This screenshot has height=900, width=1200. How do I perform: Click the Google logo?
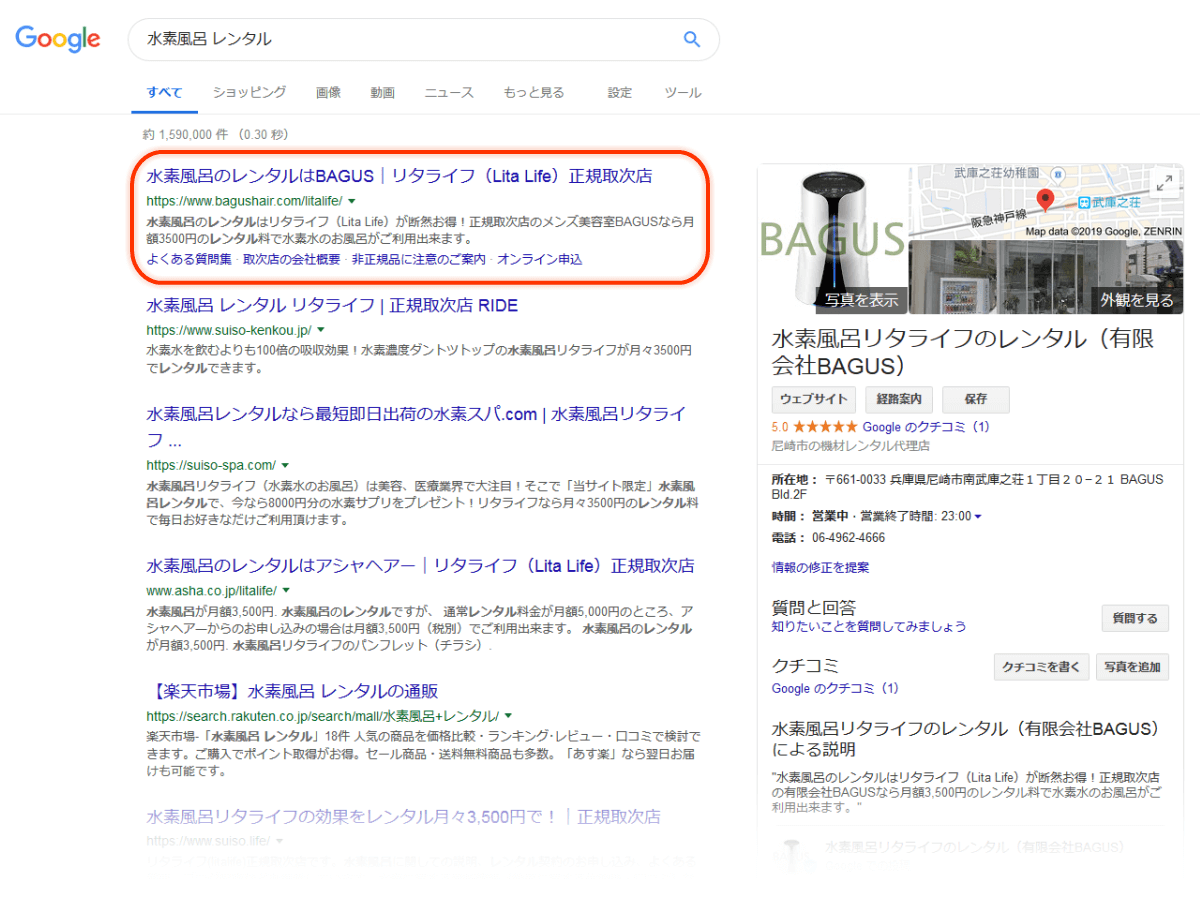(57, 39)
